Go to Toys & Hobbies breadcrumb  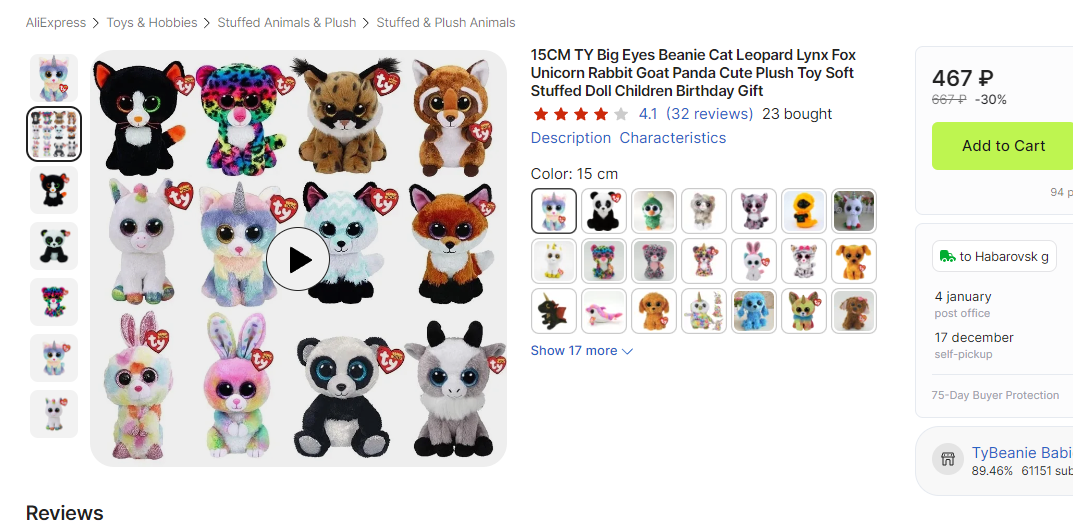(x=152, y=22)
